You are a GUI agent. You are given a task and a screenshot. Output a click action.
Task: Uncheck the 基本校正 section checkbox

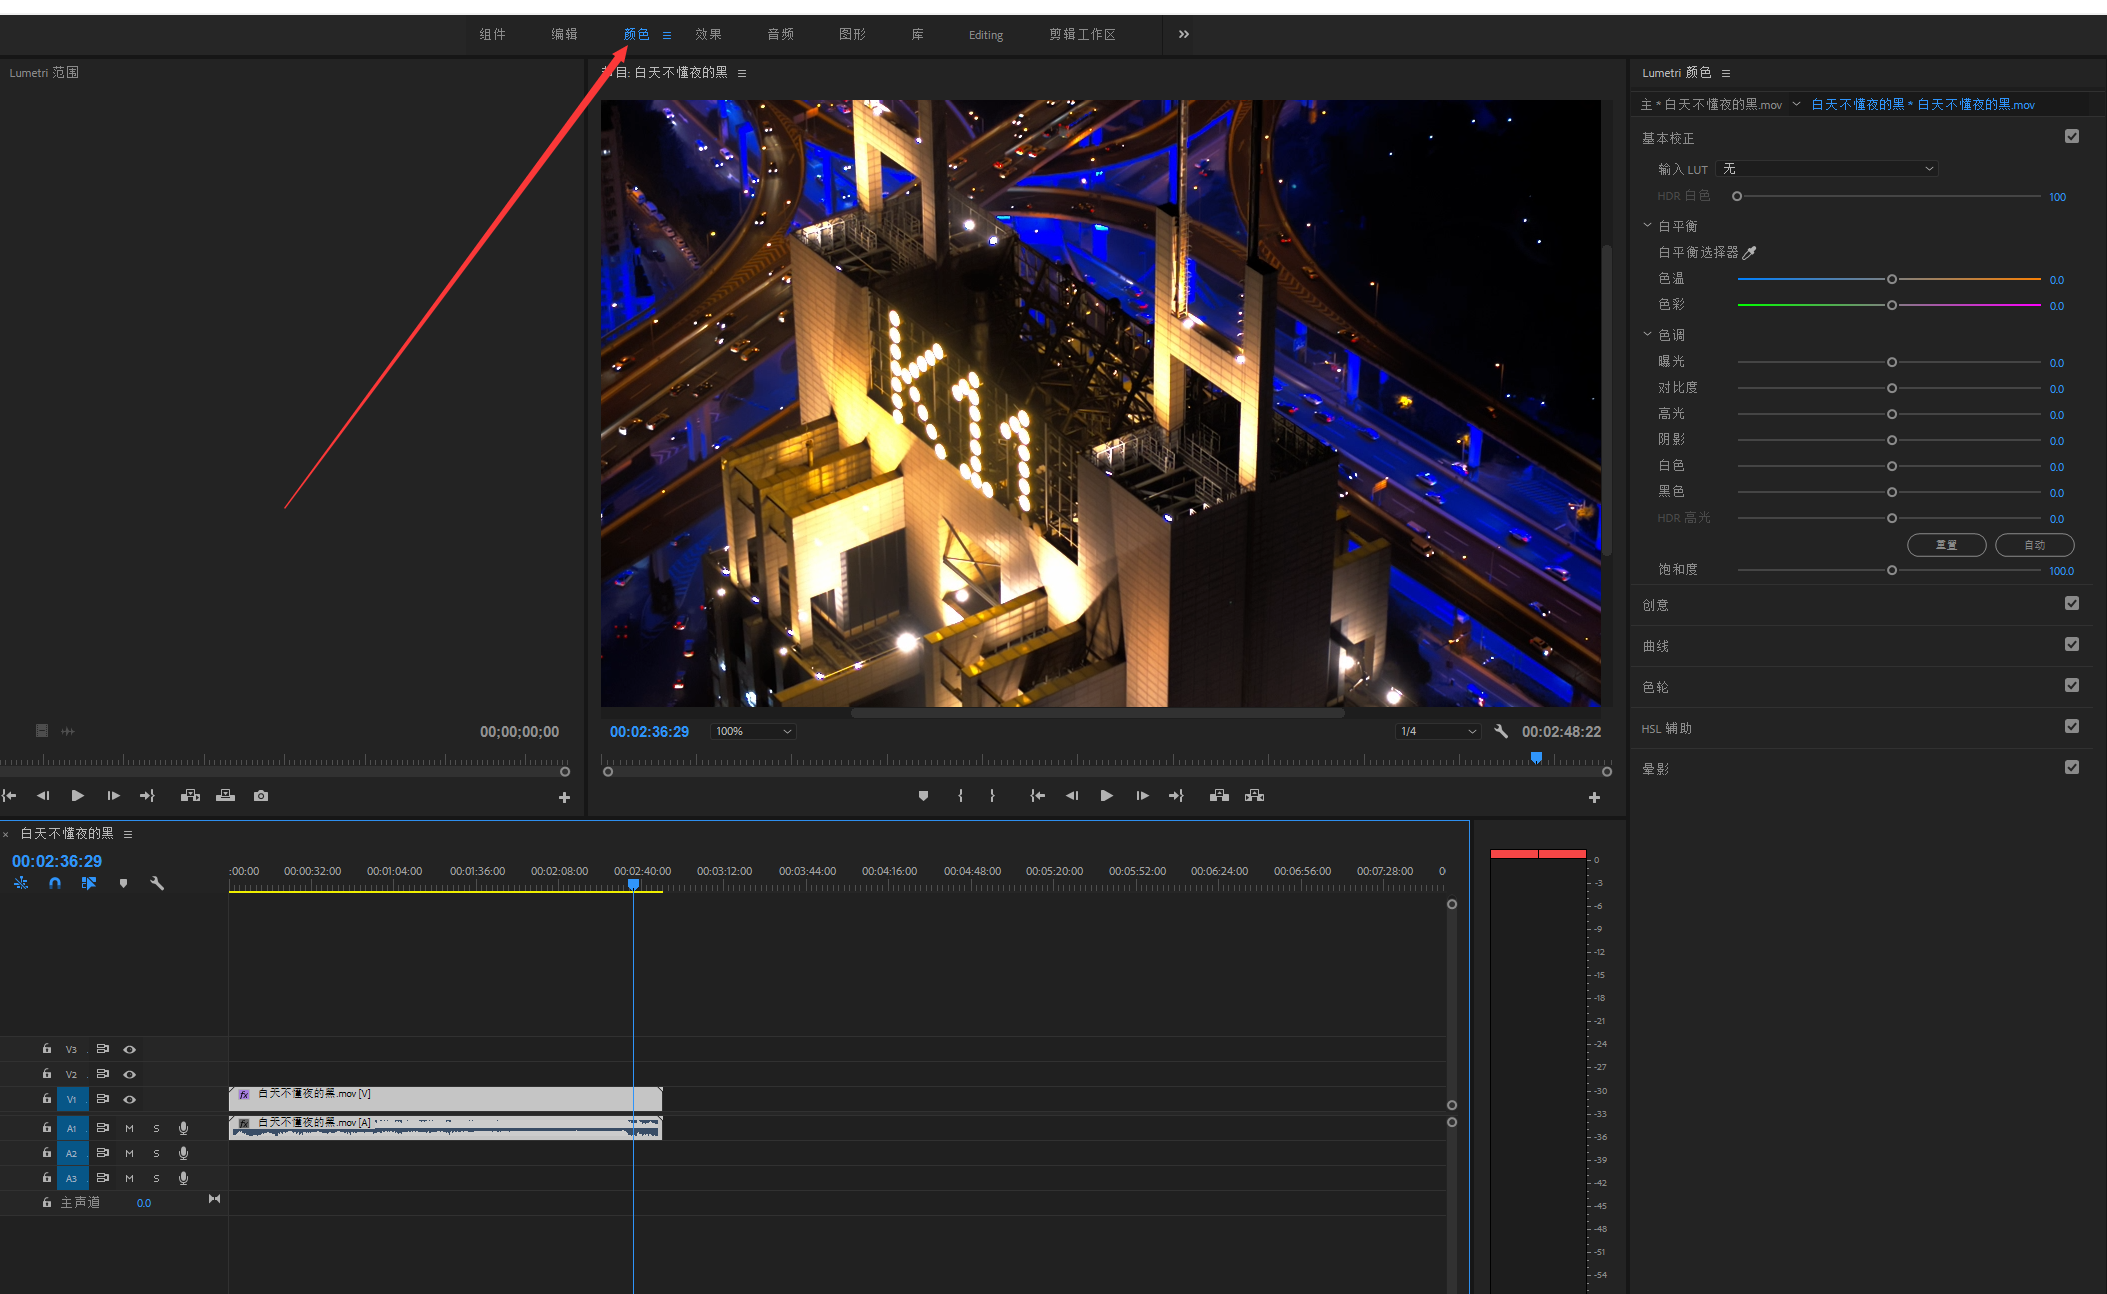[x=2072, y=137]
